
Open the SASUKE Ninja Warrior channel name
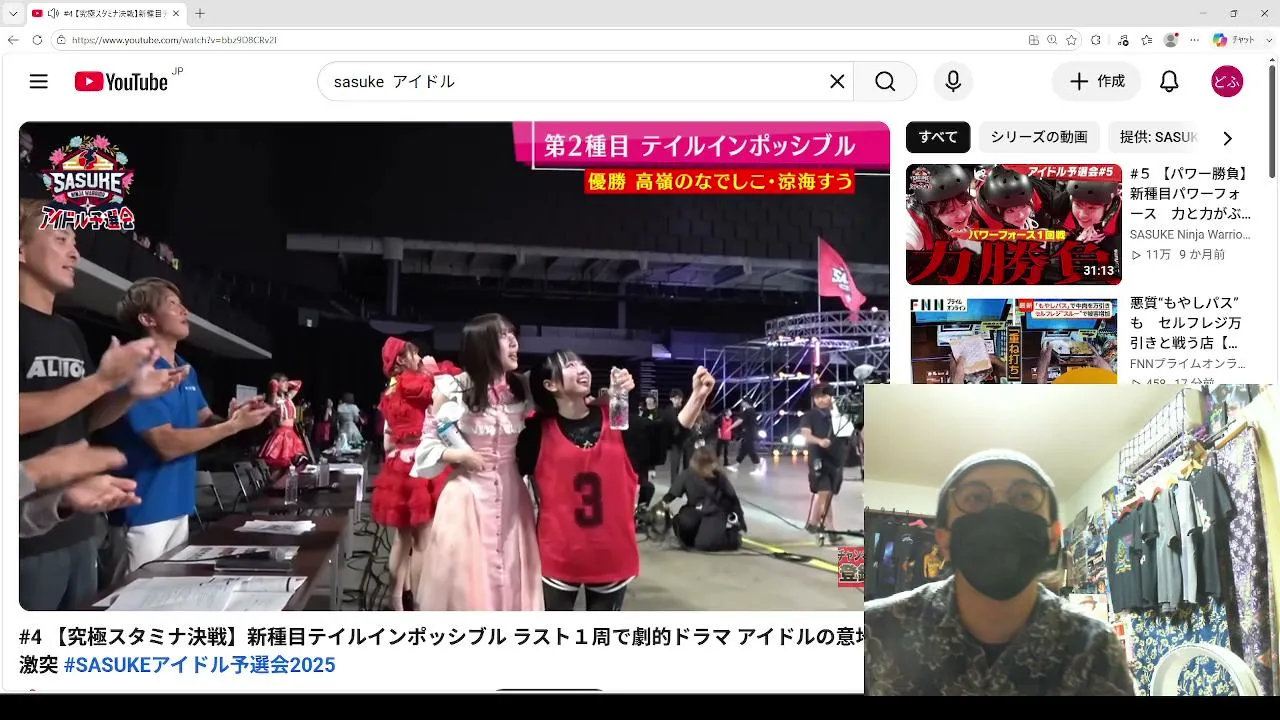click(x=1190, y=235)
